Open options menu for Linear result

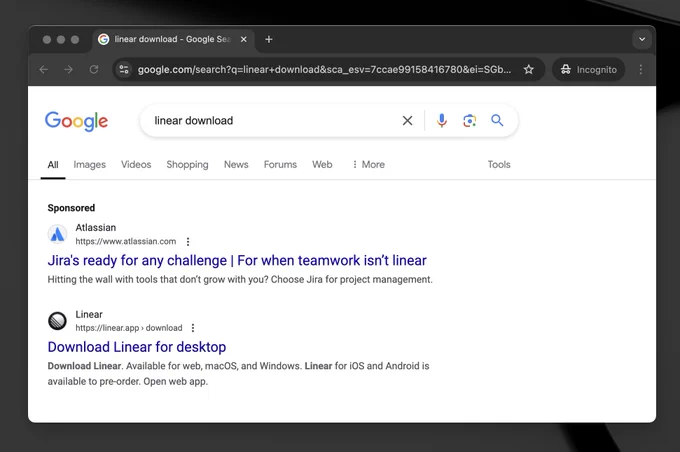(193, 328)
